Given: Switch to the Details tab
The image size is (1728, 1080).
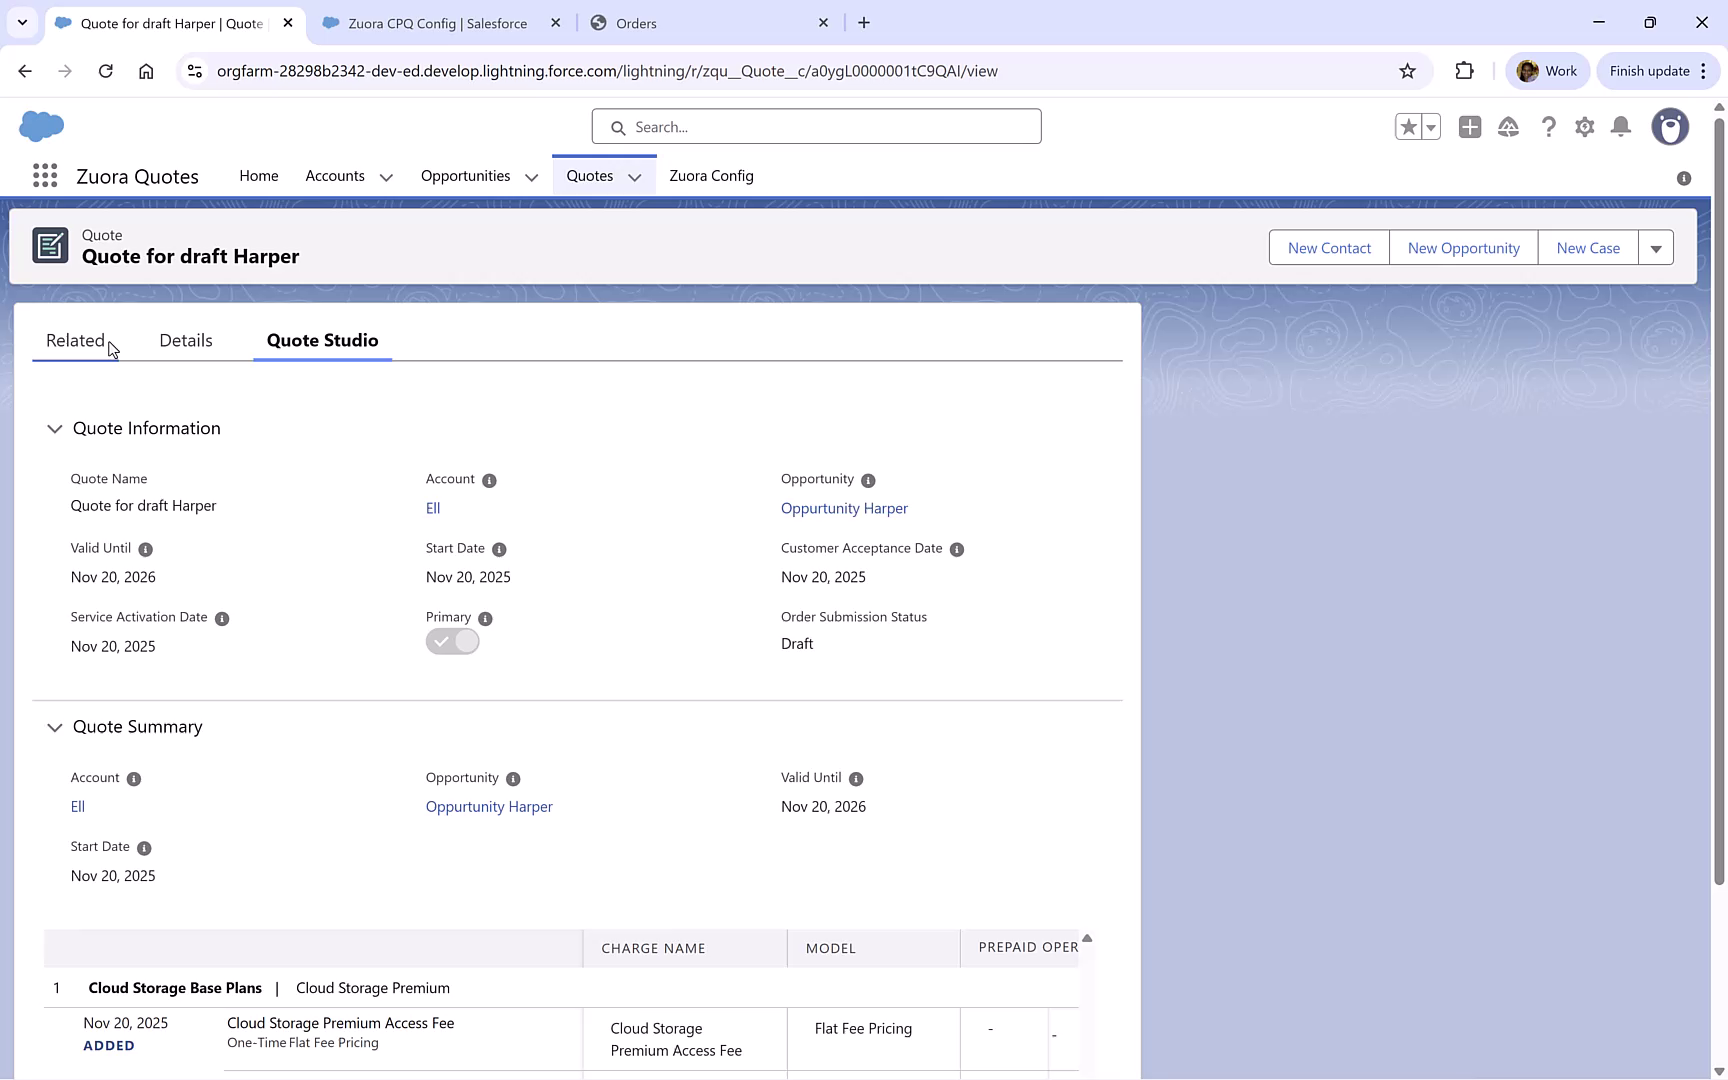Looking at the screenshot, I should (x=185, y=340).
